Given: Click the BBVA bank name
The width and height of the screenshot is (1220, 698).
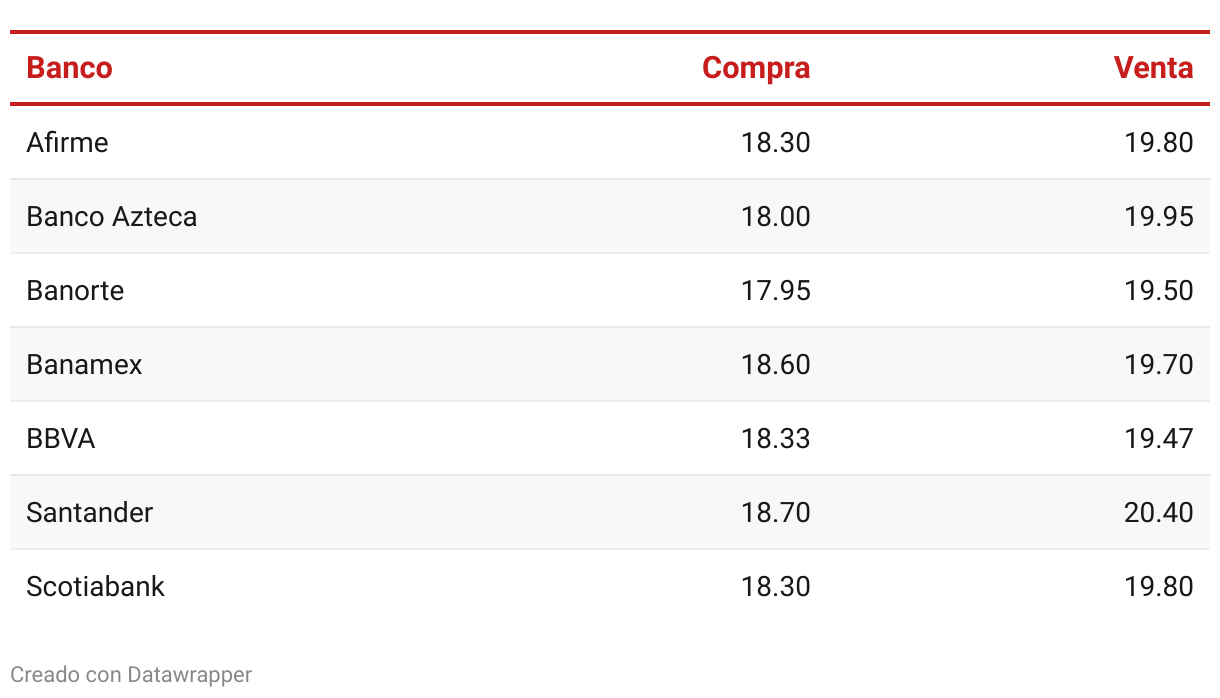Looking at the screenshot, I should [x=60, y=438].
